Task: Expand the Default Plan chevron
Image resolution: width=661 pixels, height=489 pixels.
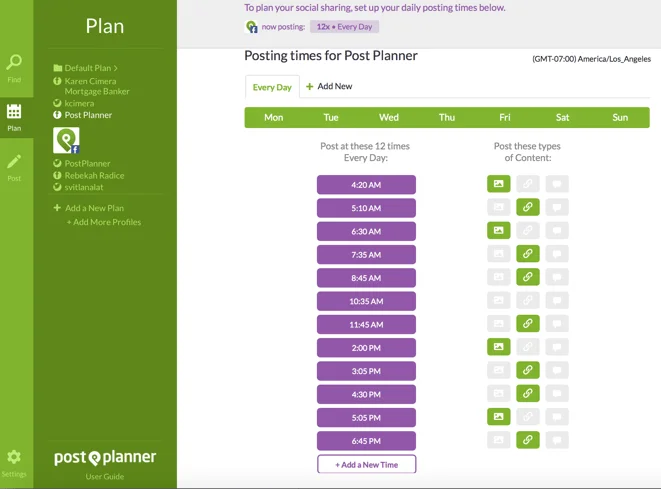Action: [116, 68]
